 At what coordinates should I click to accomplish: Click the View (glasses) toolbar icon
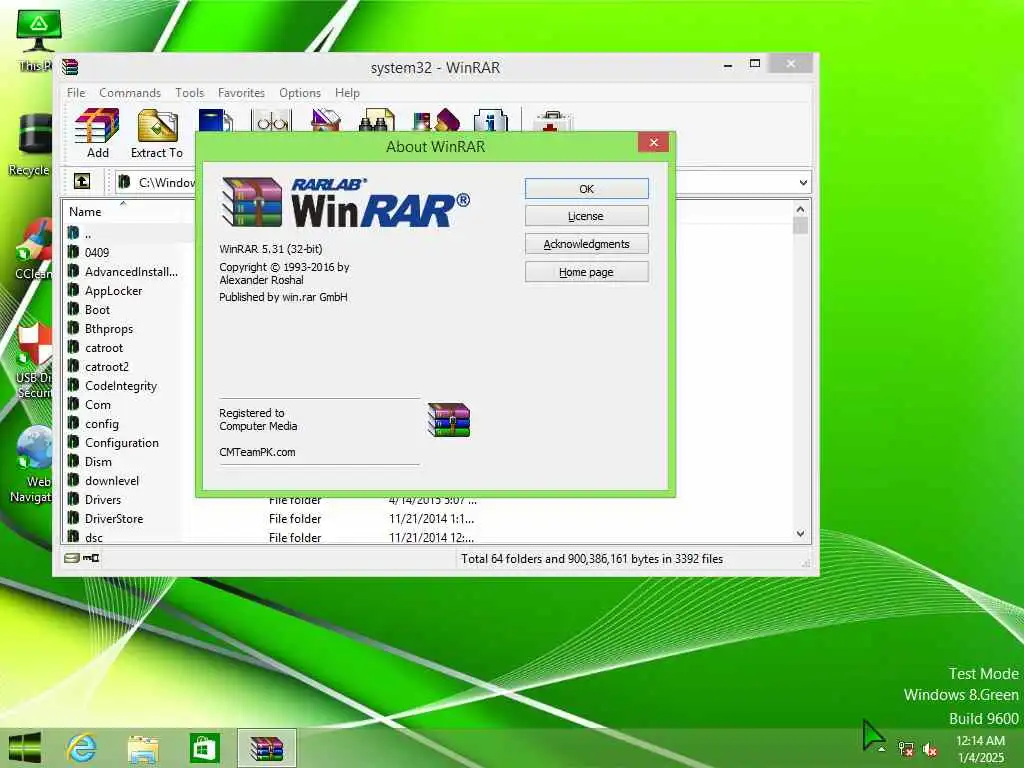pos(271,121)
